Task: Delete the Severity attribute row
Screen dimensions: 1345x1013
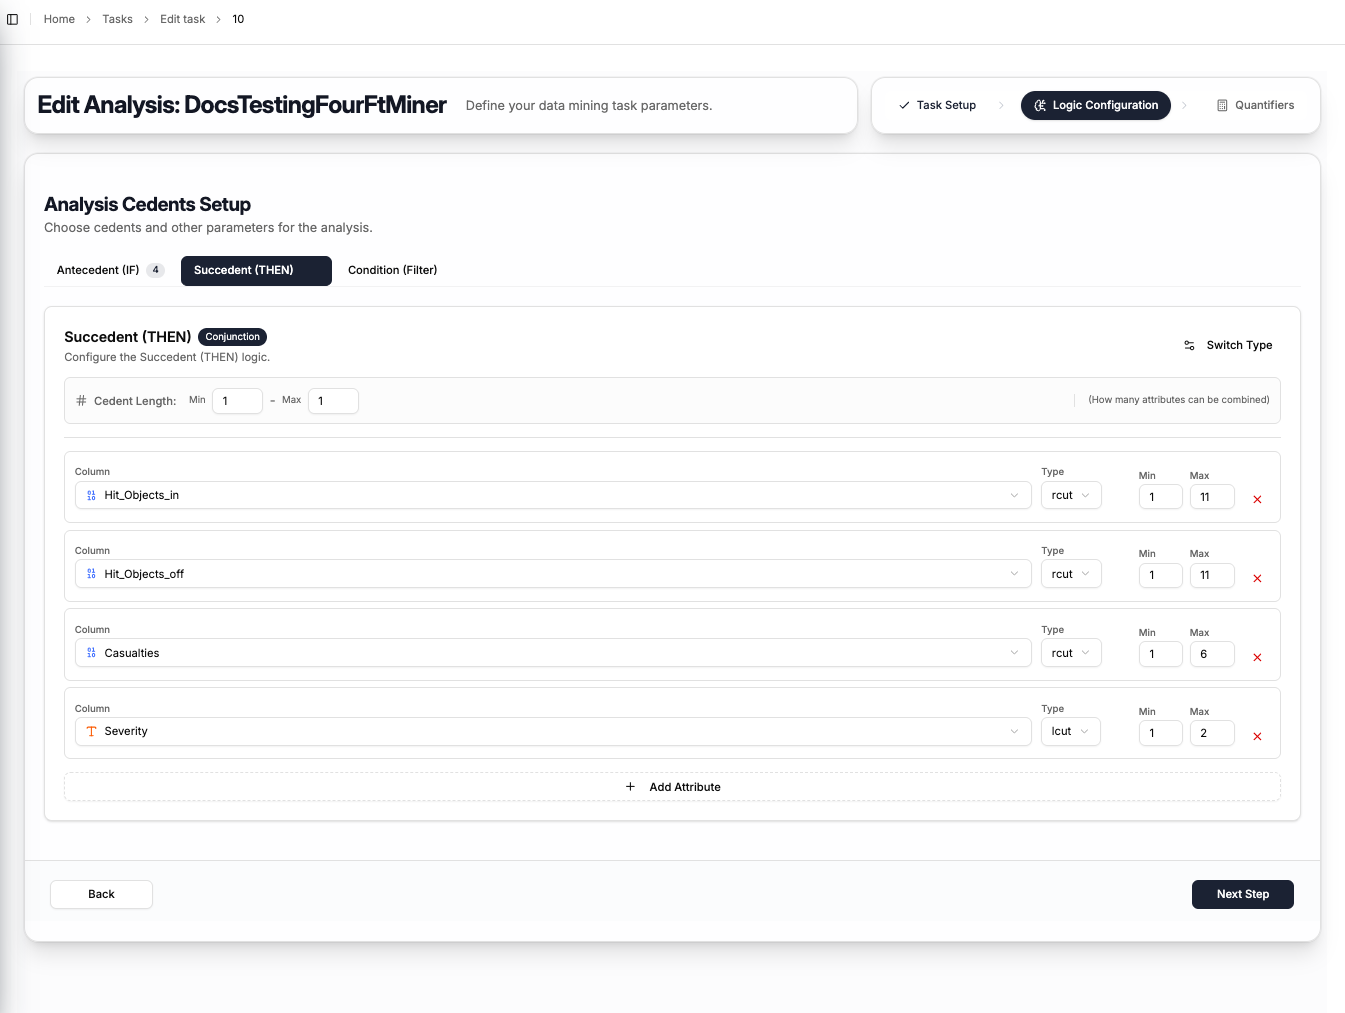Action: [1257, 736]
